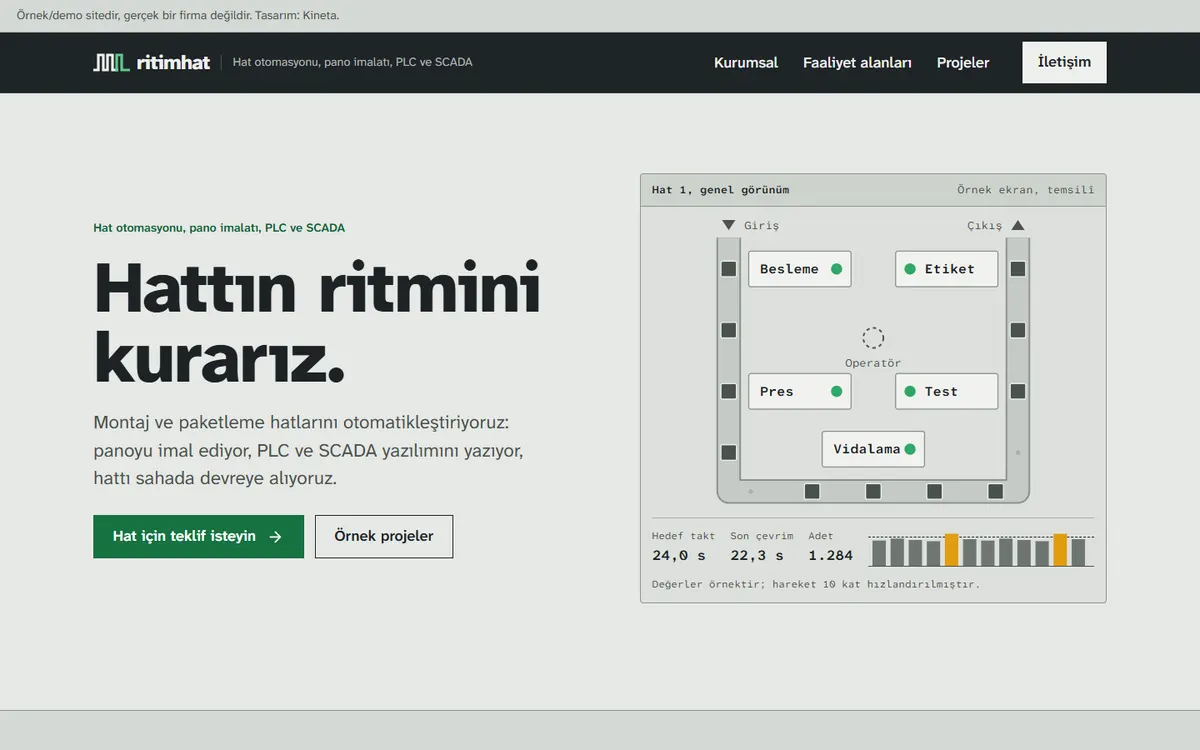Click the green status dot on Vidalama

(910, 449)
